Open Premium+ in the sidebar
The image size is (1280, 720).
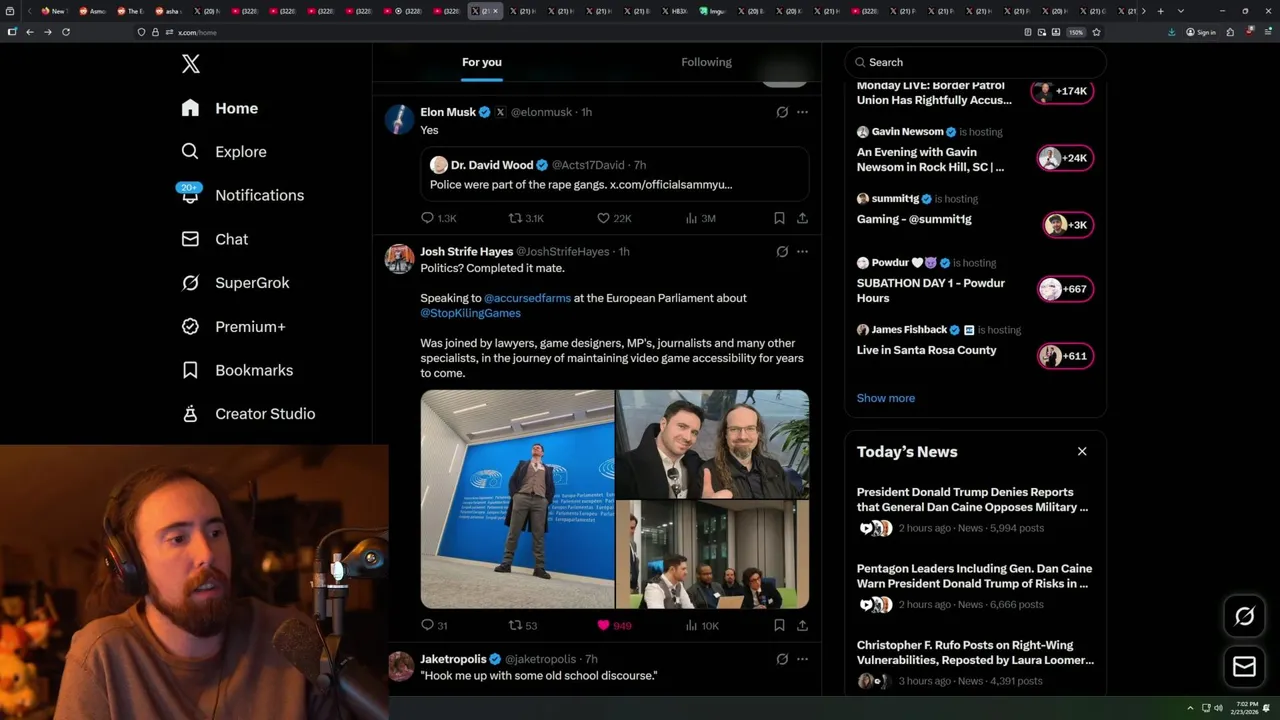point(234,327)
